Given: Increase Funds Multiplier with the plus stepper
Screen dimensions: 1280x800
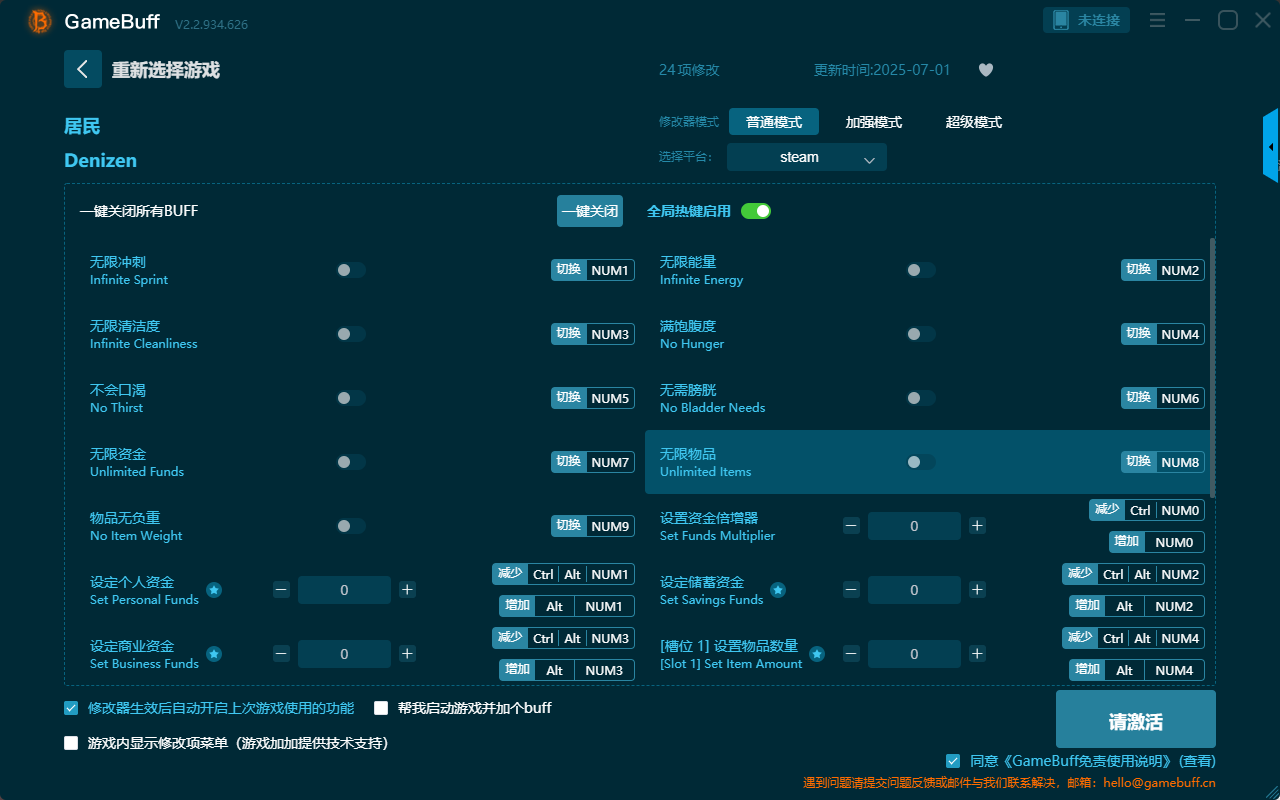Looking at the screenshot, I should point(977,525).
